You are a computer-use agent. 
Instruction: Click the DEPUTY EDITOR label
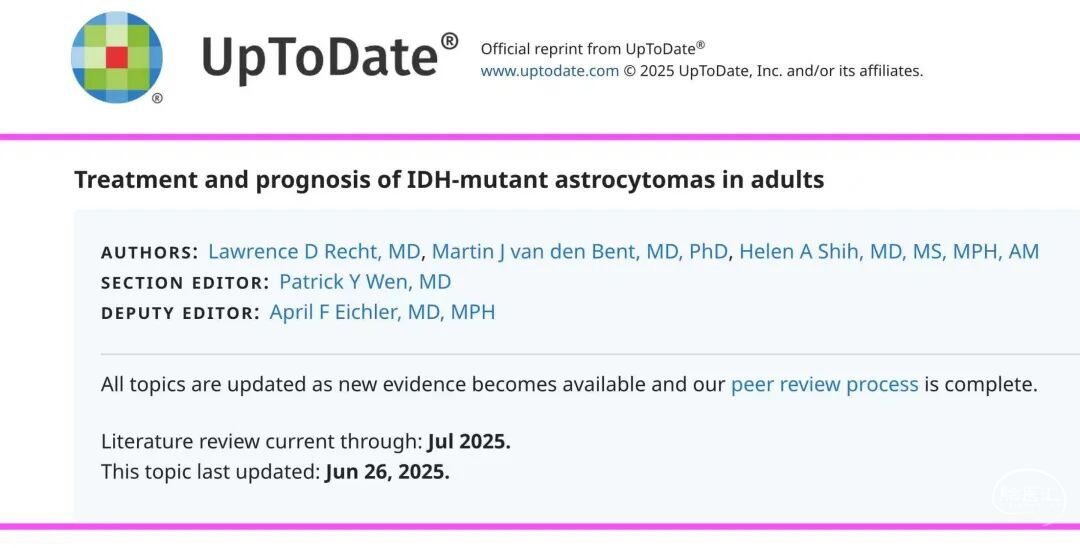coord(180,313)
